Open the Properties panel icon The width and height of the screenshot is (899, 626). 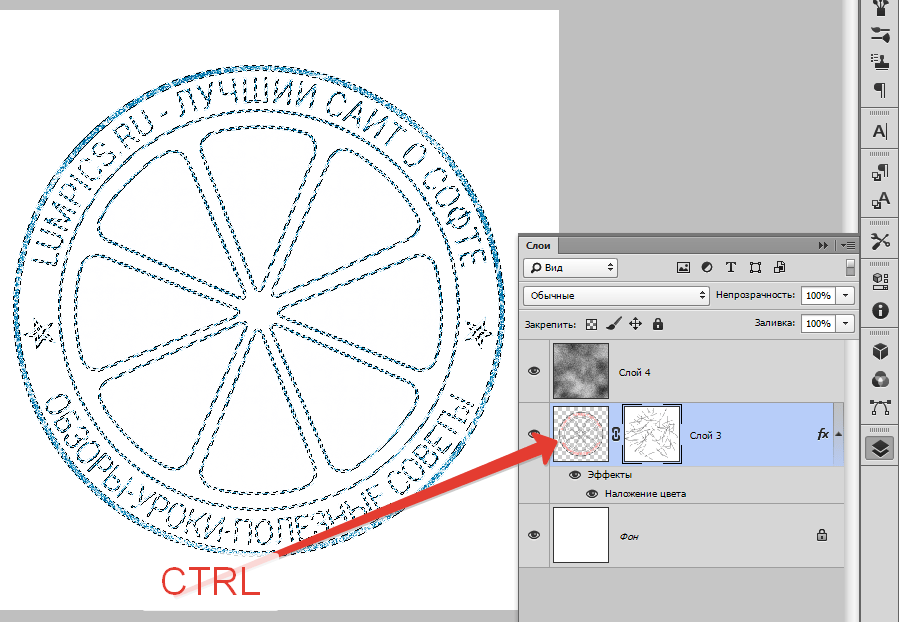(880, 282)
